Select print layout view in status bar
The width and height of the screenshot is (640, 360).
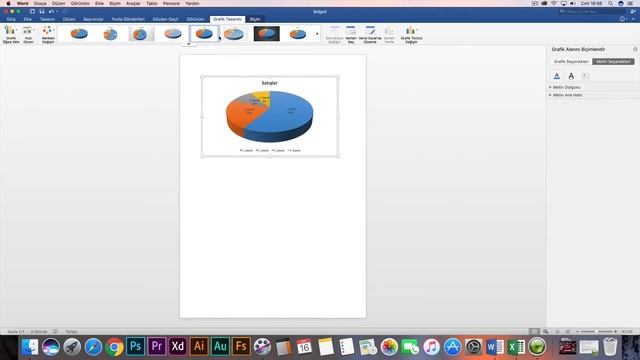pos(534,331)
